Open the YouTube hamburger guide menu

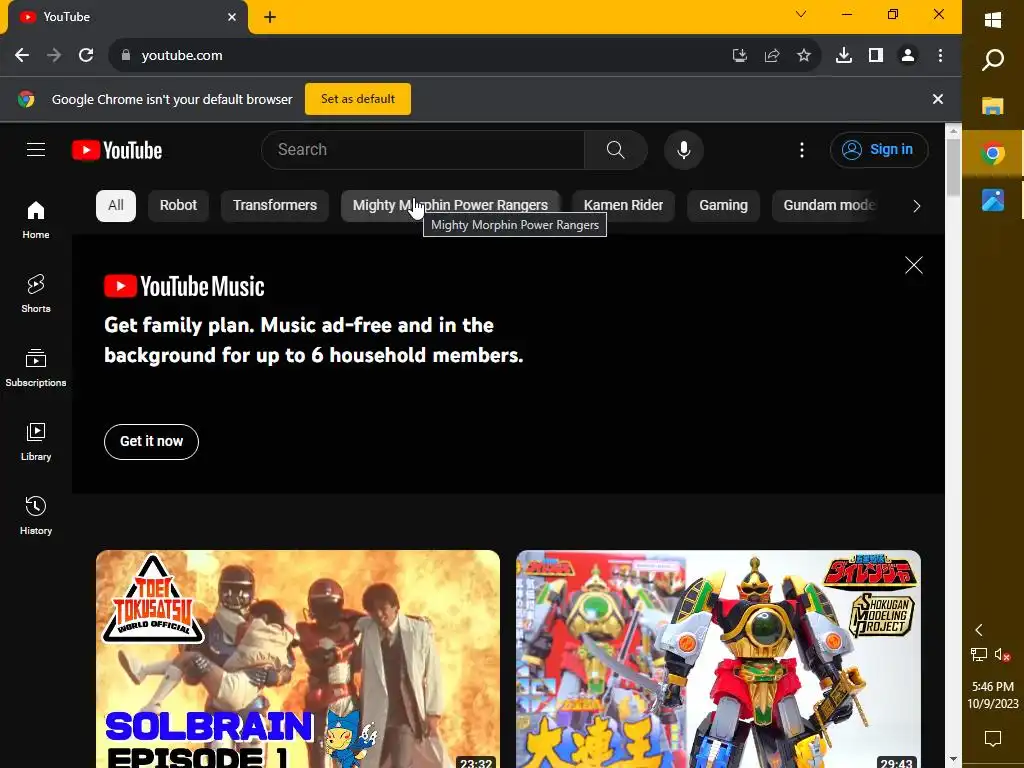click(36, 150)
